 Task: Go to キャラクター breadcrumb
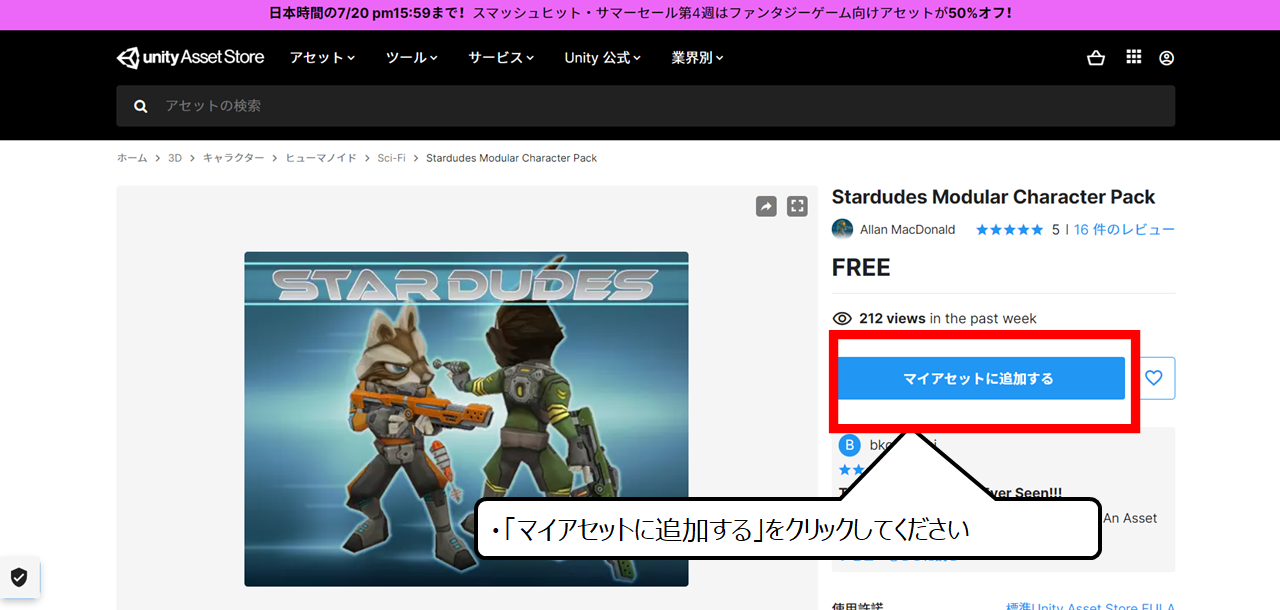point(234,158)
